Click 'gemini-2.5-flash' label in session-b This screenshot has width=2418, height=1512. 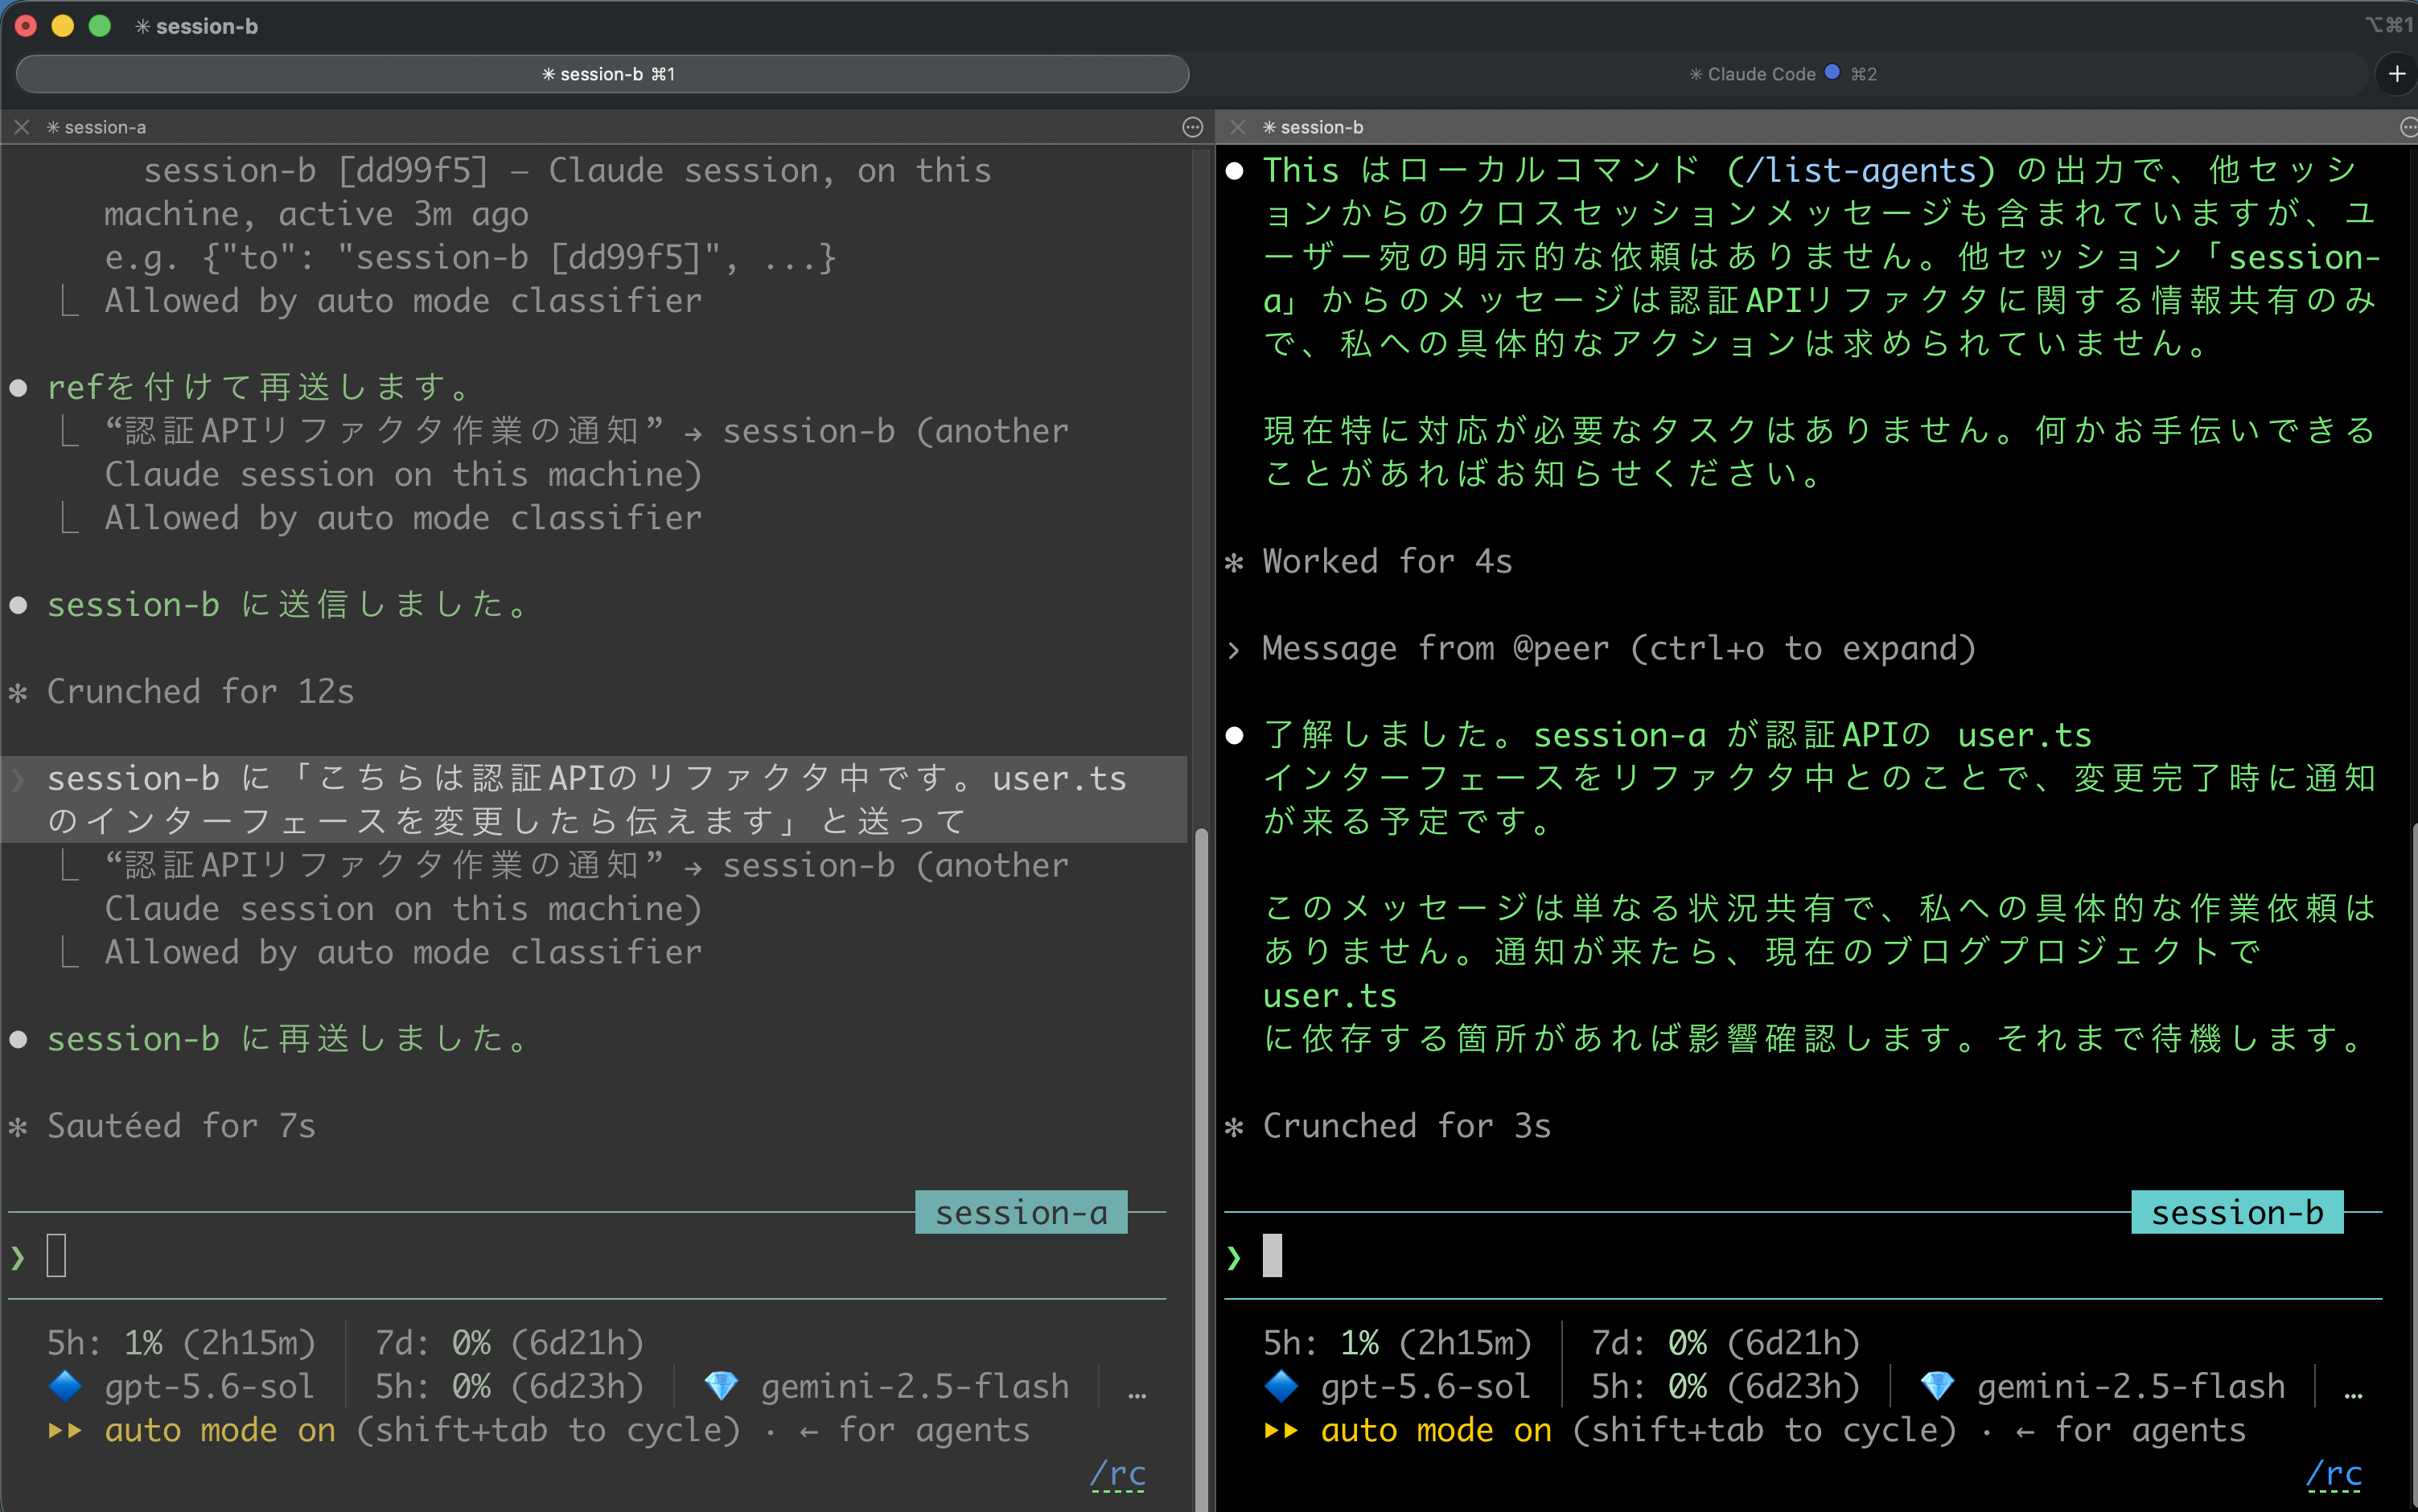click(2131, 1386)
